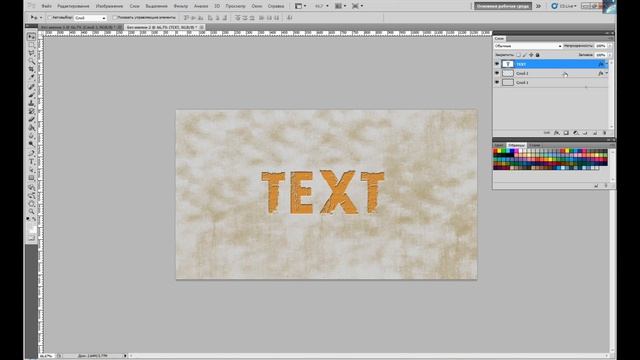Click the link layers icon in Layers panel
The image size is (640, 360).
coord(547,133)
